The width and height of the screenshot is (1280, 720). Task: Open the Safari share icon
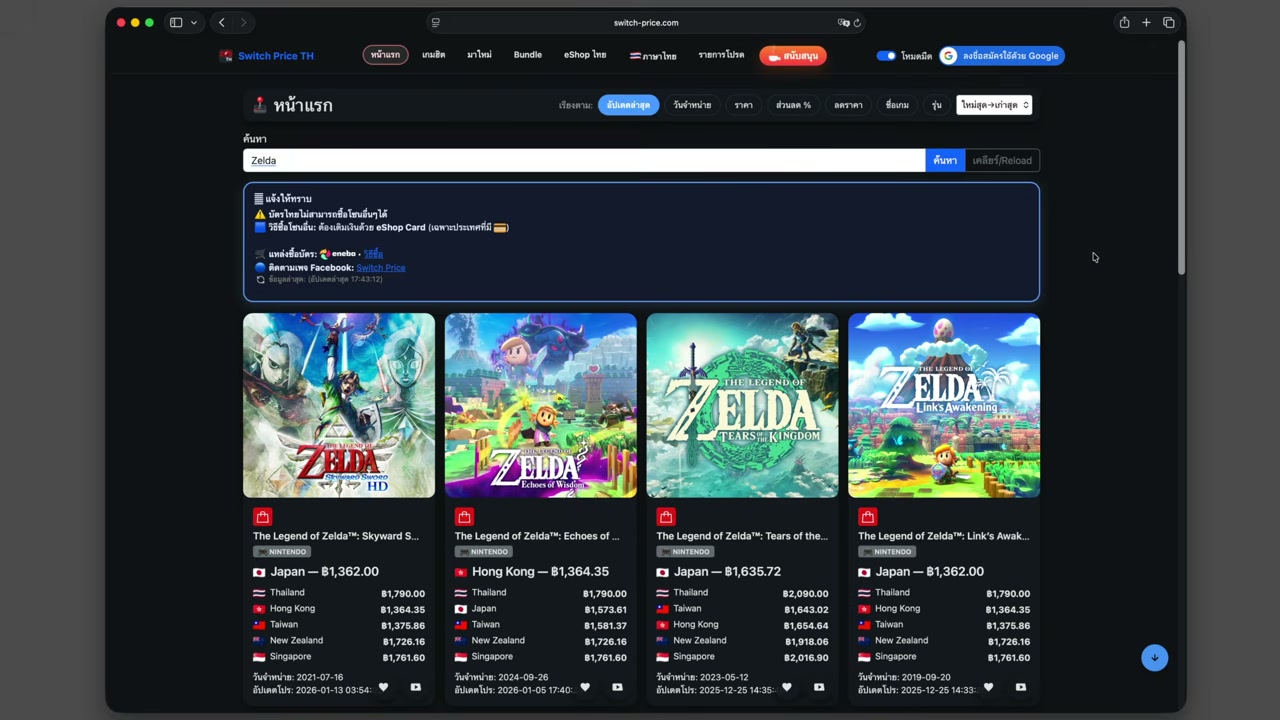tap(1124, 22)
